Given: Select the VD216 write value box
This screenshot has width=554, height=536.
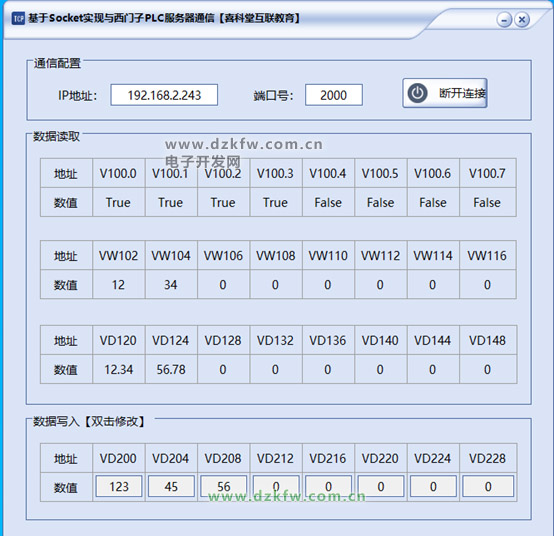Looking at the screenshot, I should coord(328,487).
